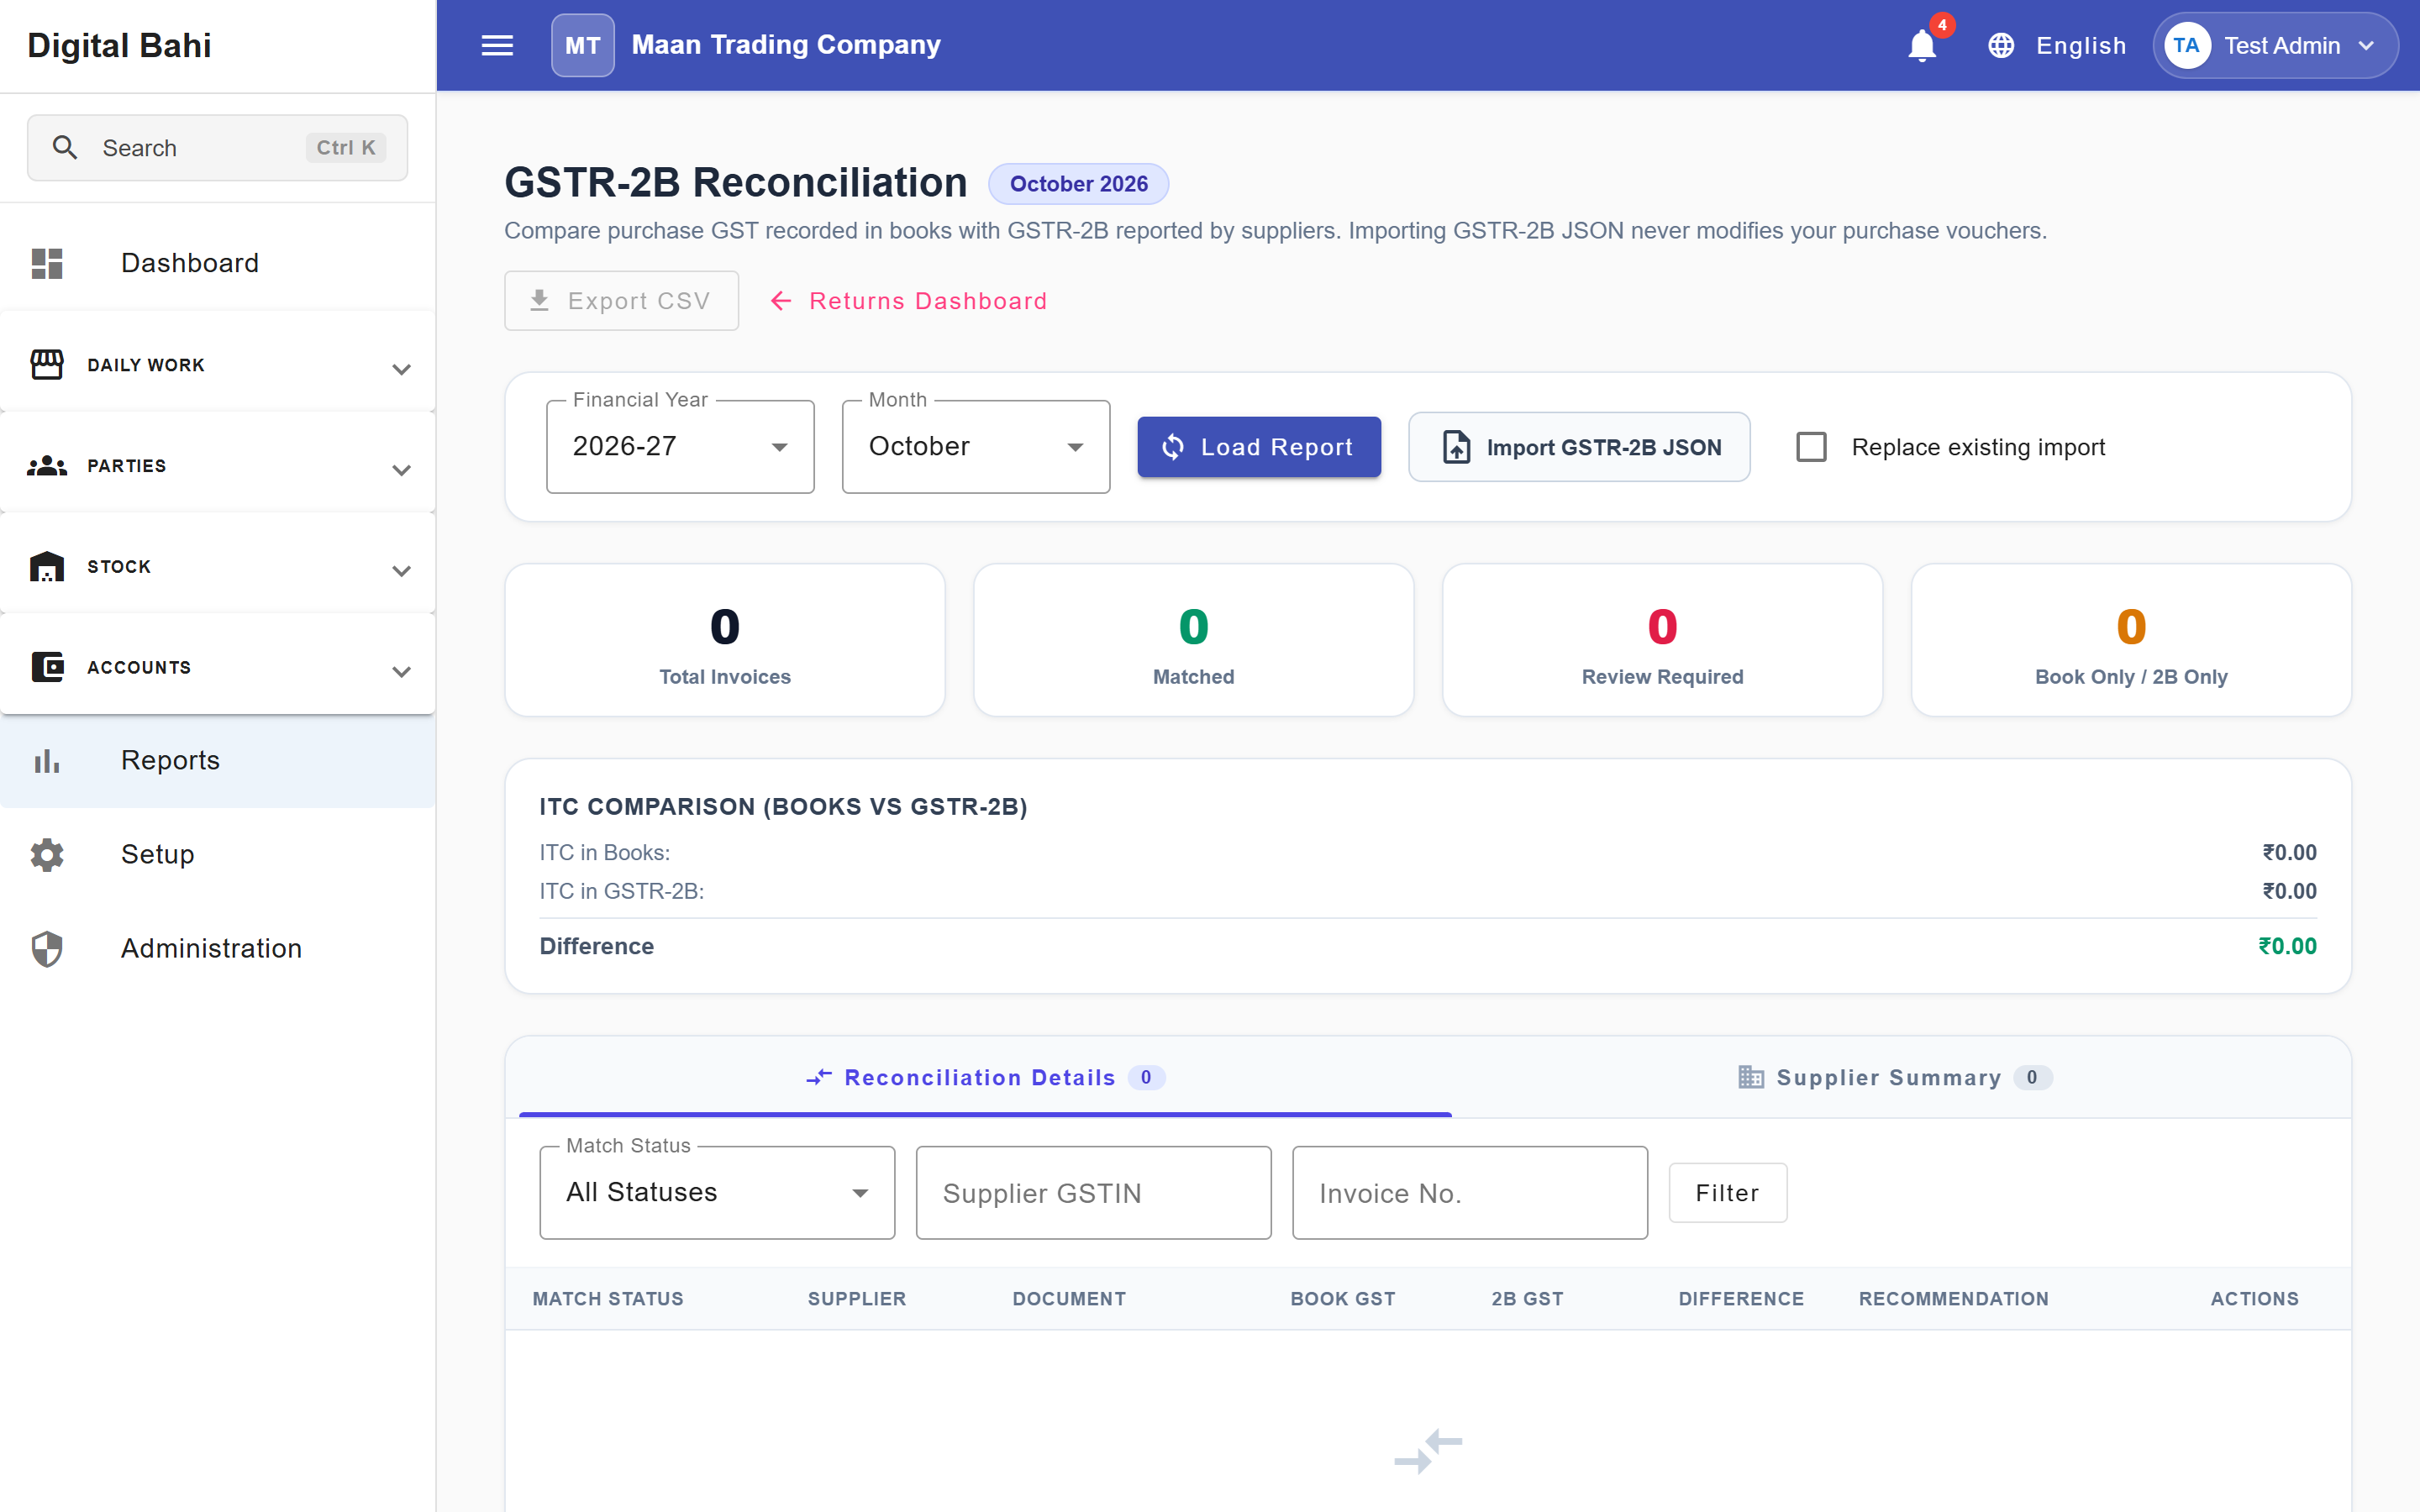Viewport: 2420px width, 1512px height.
Task: Click Import GSTR-2B JSON button
Action: pyautogui.click(x=1579, y=447)
